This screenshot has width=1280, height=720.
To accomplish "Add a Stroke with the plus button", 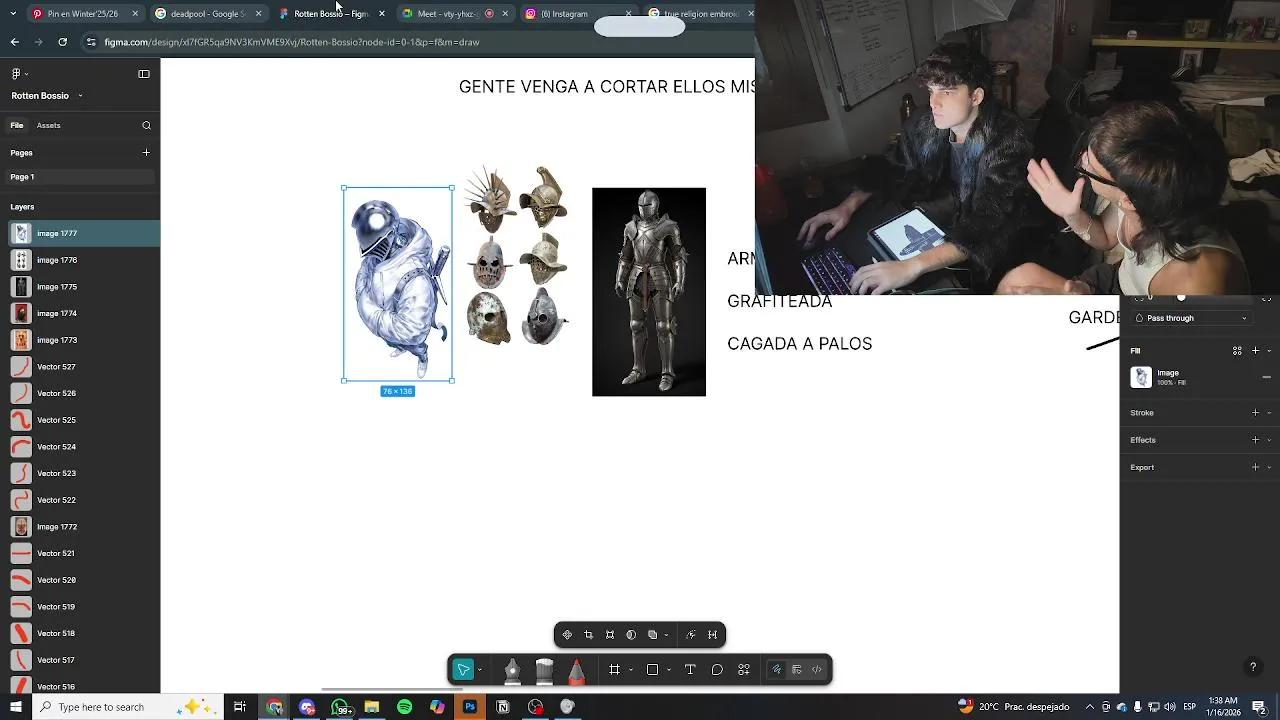I will point(1255,412).
